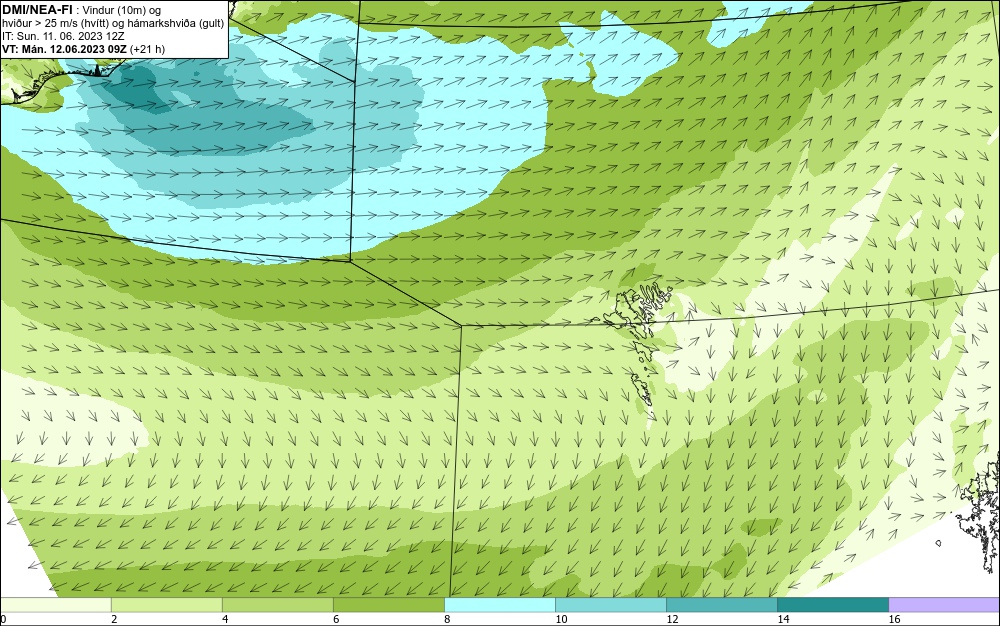Click the "Vindur (10m) og" header text
Screen dimensions: 1000x626
tap(122, 10)
